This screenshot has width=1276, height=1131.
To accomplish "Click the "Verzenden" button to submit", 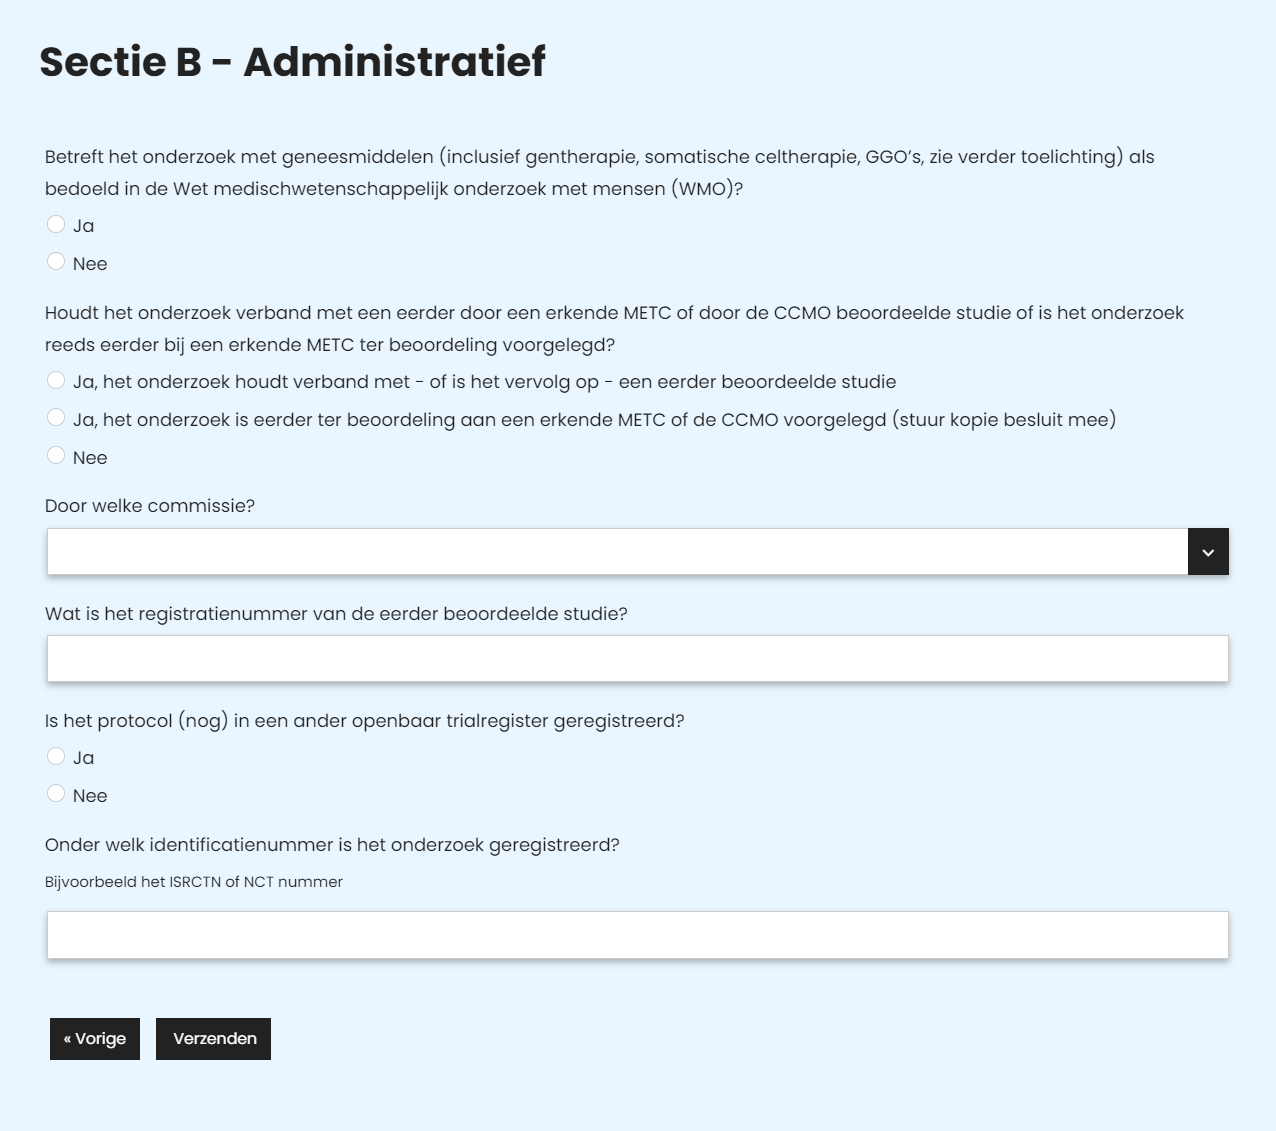I will pyautogui.click(x=213, y=1038).
